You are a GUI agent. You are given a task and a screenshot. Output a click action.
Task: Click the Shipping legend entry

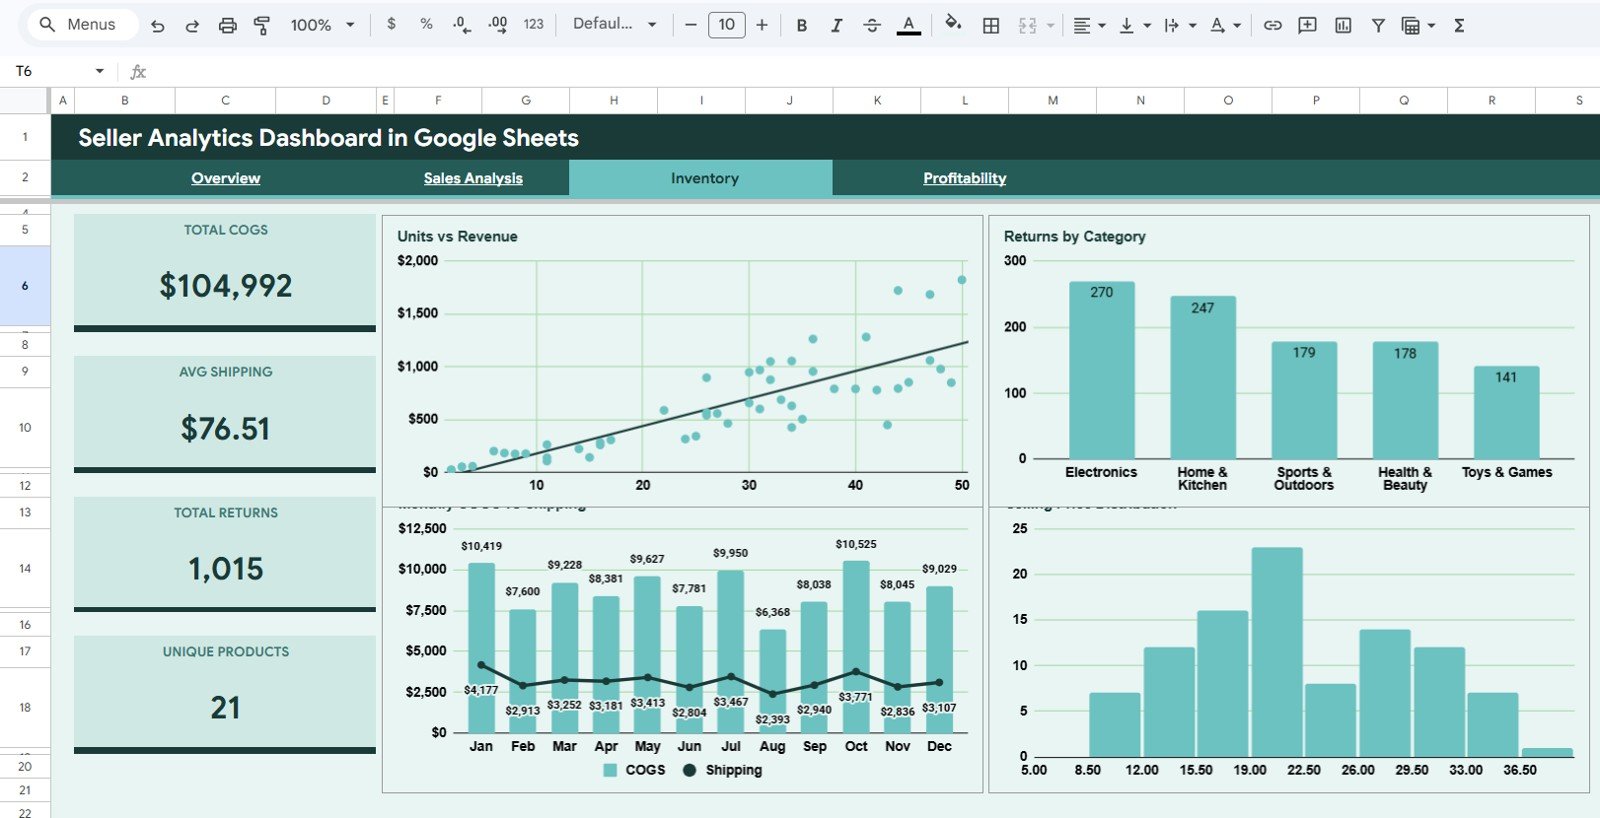[722, 770]
